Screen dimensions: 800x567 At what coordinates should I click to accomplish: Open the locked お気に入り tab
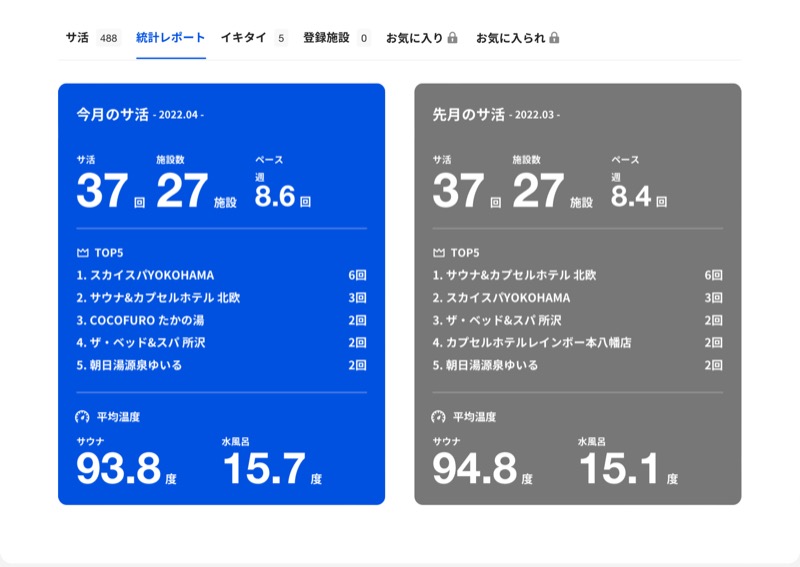tap(421, 38)
